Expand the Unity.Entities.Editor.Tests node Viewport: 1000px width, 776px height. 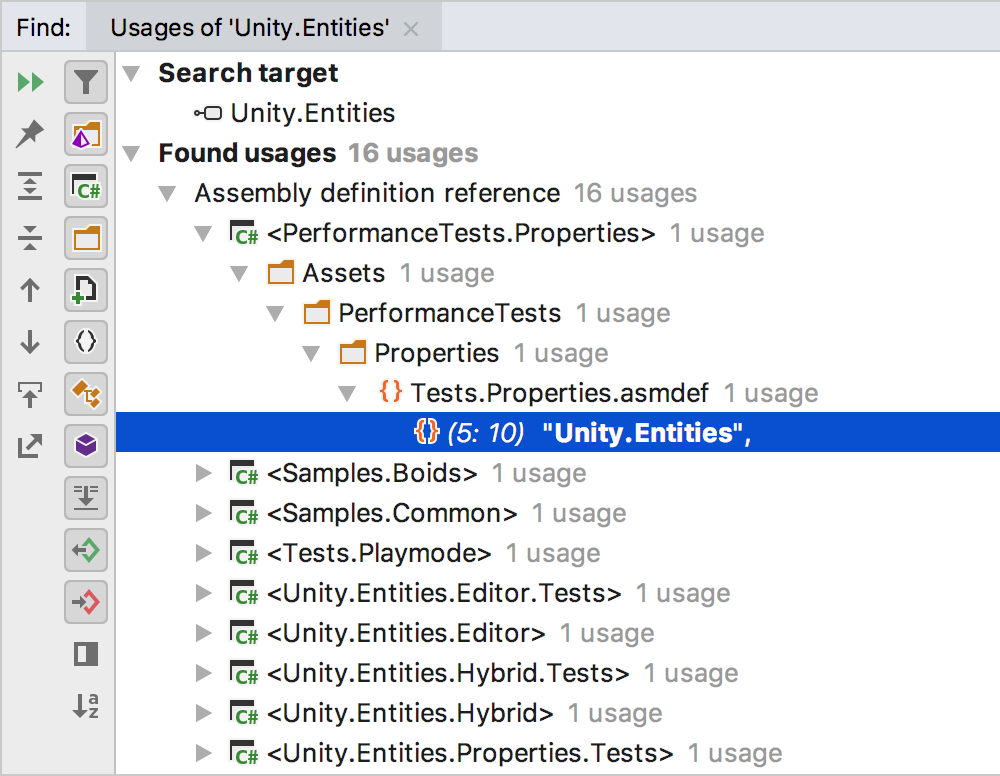coord(203,594)
